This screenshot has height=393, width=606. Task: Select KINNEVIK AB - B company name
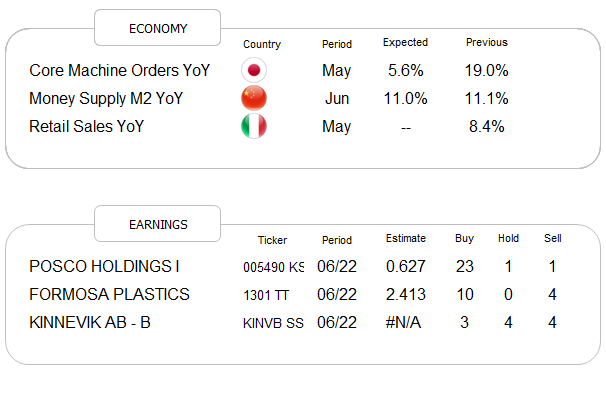[x=90, y=322]
